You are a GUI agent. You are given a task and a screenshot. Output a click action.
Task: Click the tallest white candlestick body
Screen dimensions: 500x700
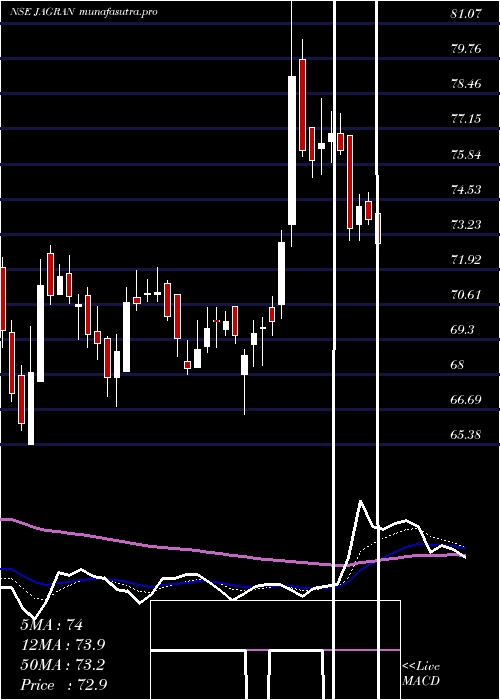[x=292, y=150]
